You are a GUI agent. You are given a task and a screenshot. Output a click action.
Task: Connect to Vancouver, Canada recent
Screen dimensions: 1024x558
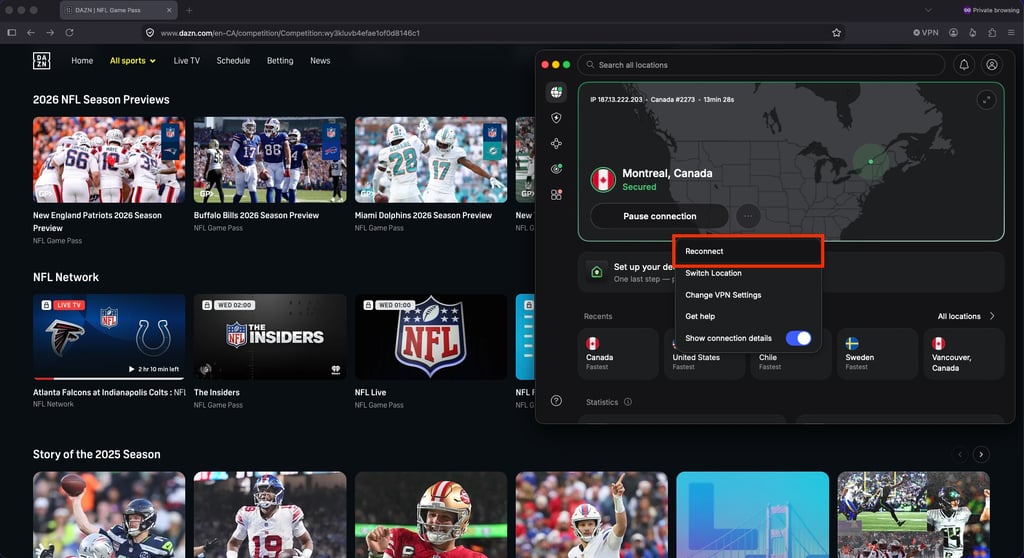tap(963, 354)
